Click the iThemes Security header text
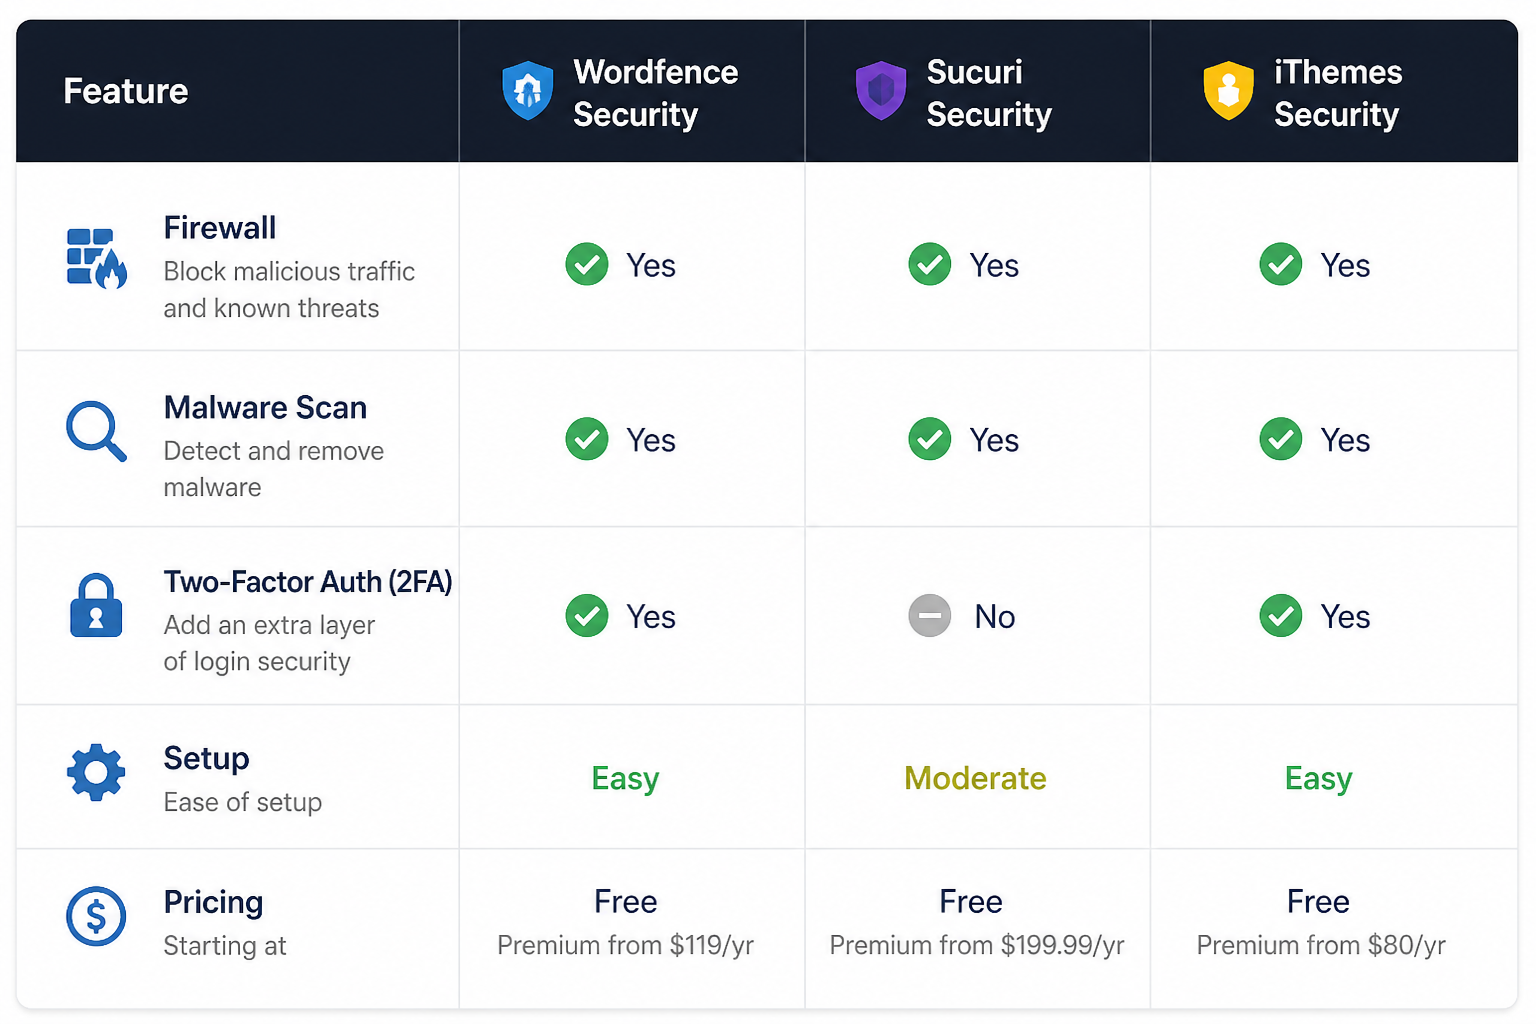The height and width of the screenshot is (1024, 1536). (1338, 93)
